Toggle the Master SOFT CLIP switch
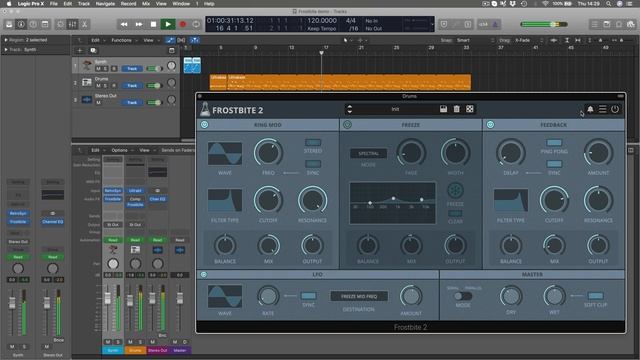 596,296
